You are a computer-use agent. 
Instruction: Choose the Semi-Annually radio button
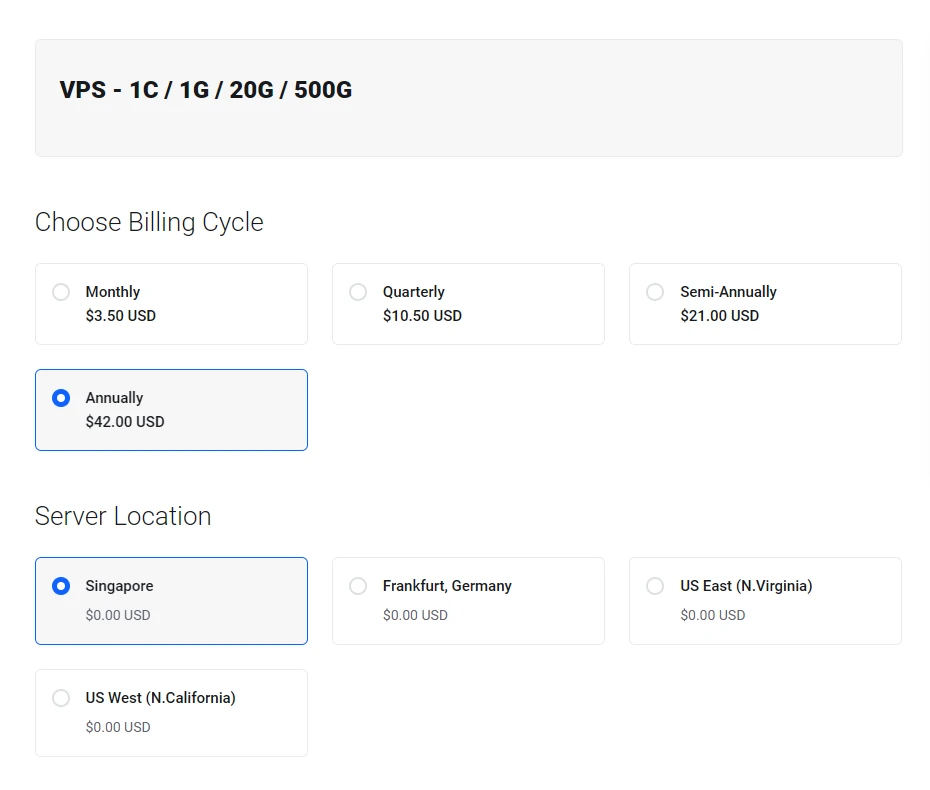click(655, 292)
